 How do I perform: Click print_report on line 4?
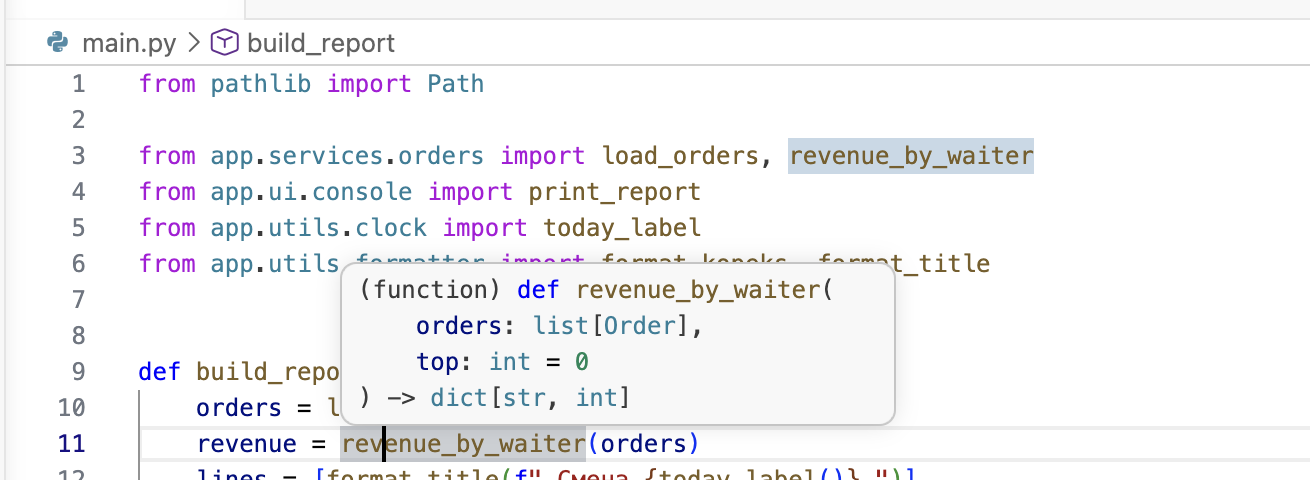tap(615, 192)
